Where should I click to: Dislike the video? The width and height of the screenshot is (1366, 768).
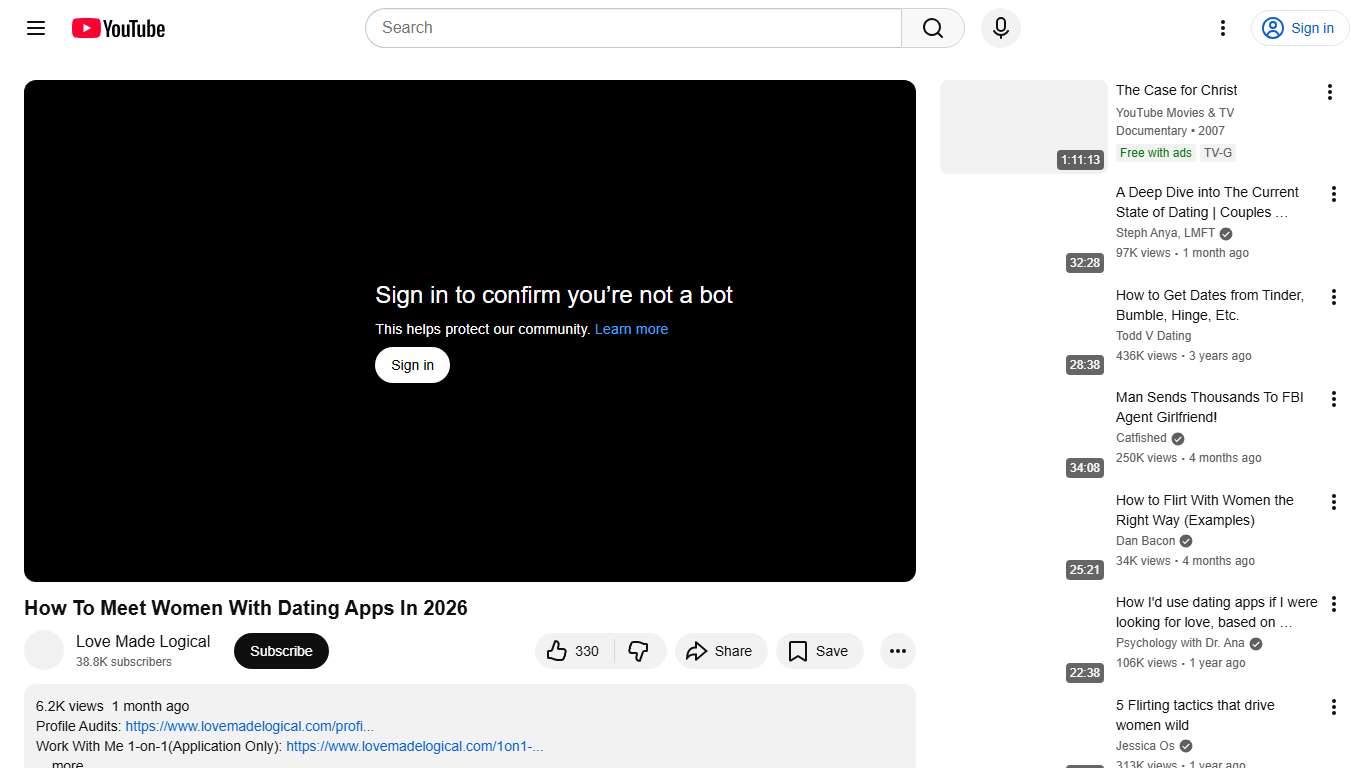click(640, 651)
